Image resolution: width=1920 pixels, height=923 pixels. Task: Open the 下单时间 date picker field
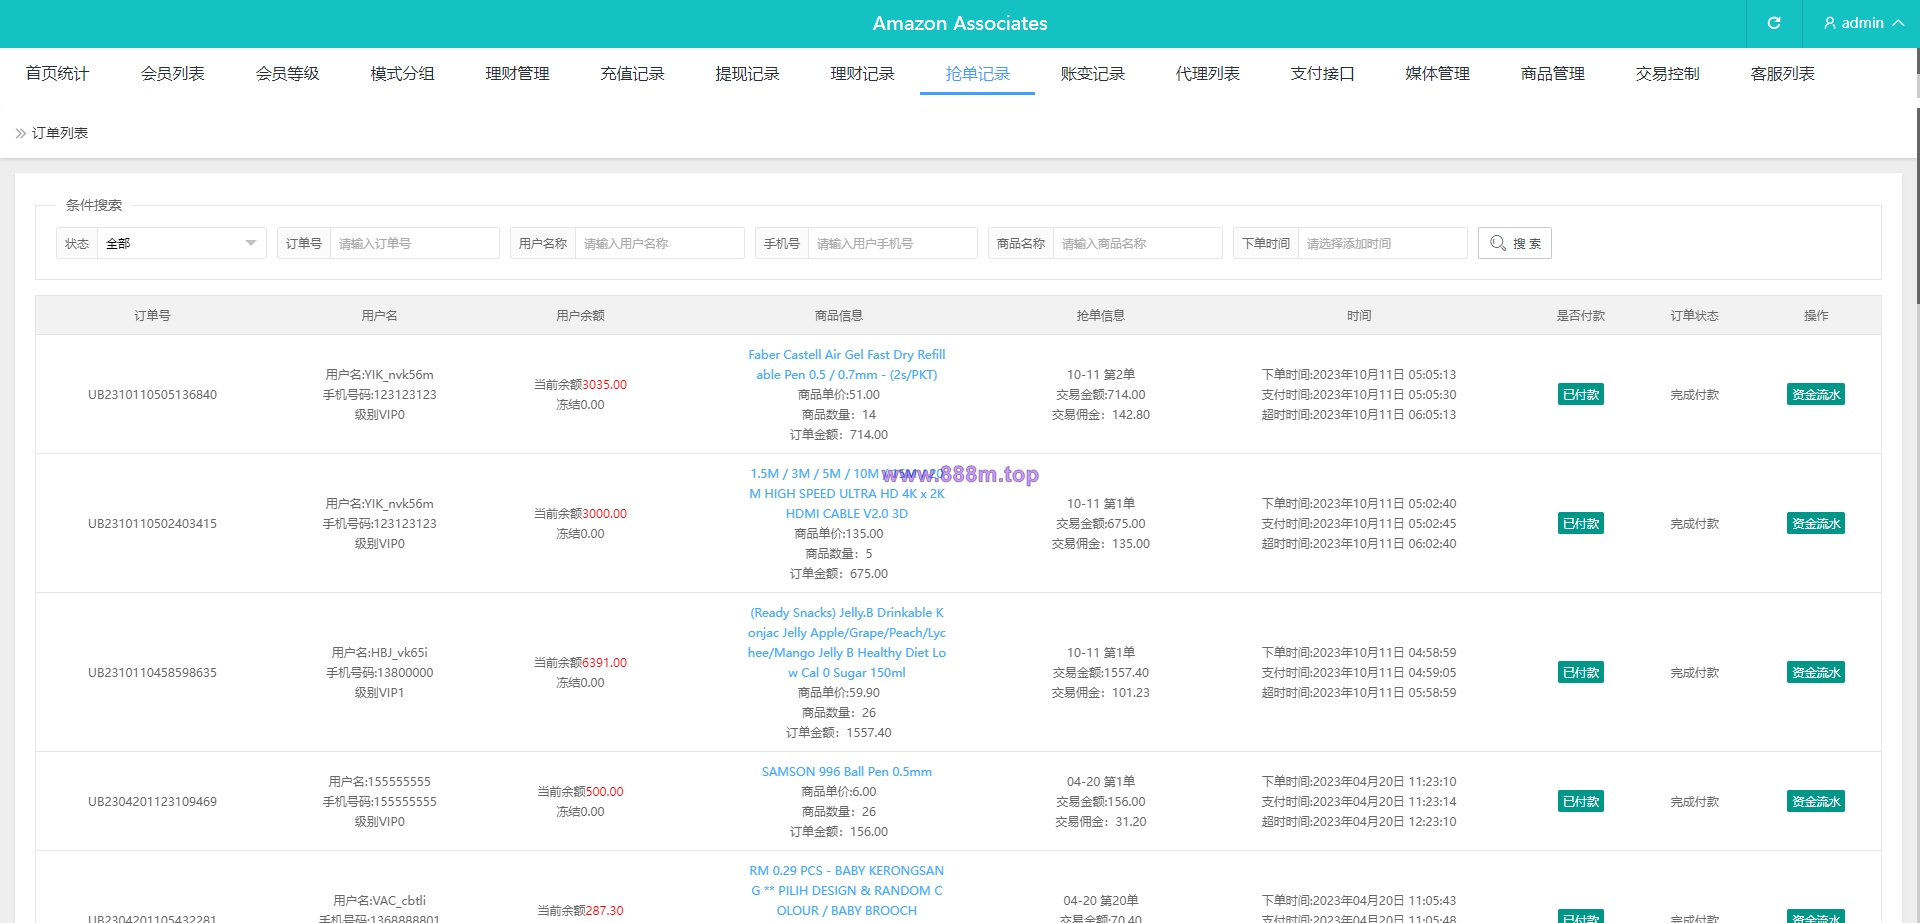pos(1382,243)
